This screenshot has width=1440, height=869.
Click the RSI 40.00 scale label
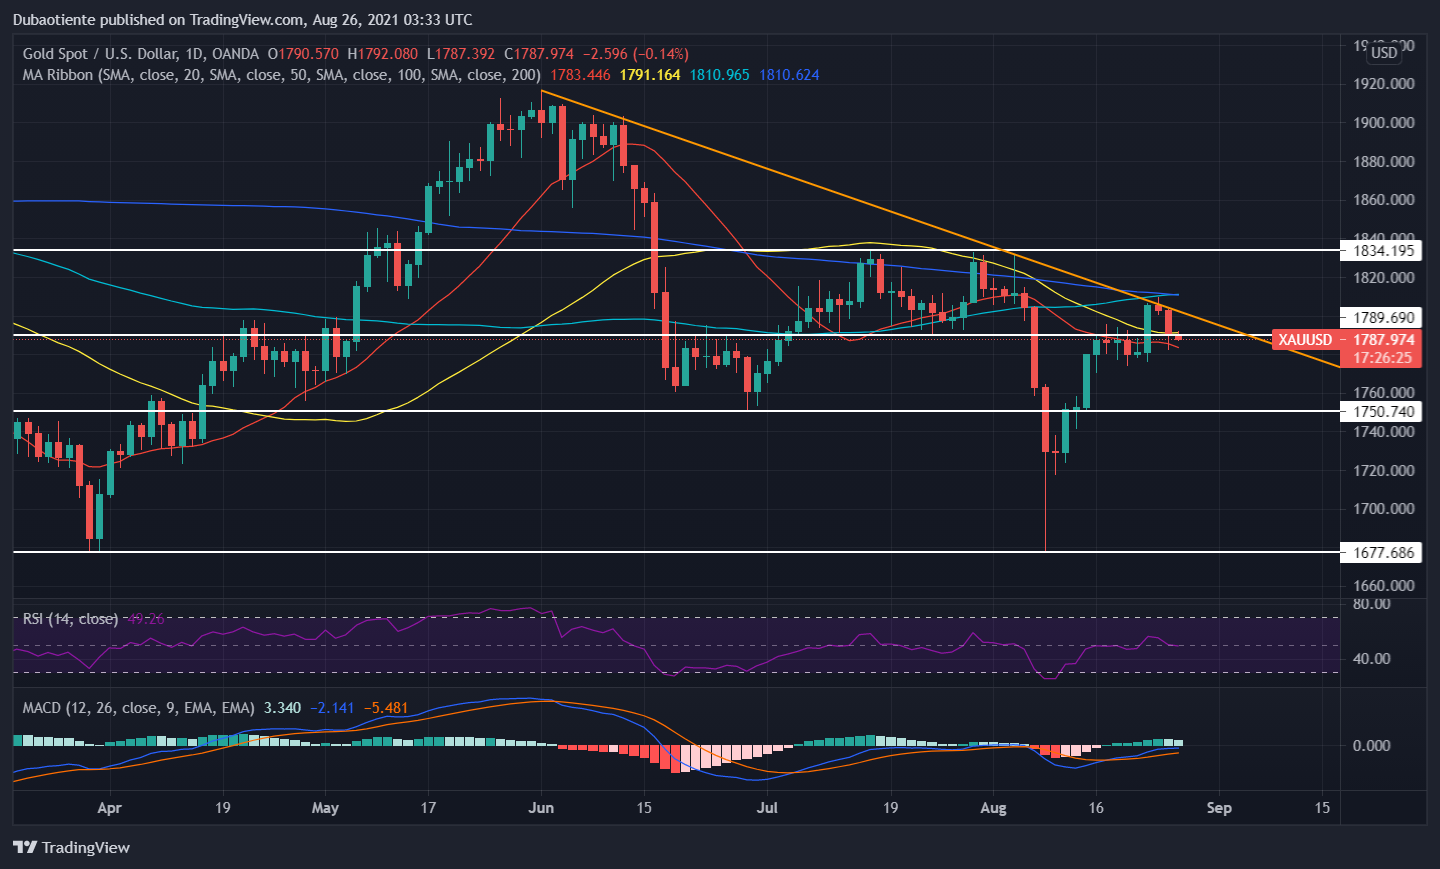(x=1371, y=659)
